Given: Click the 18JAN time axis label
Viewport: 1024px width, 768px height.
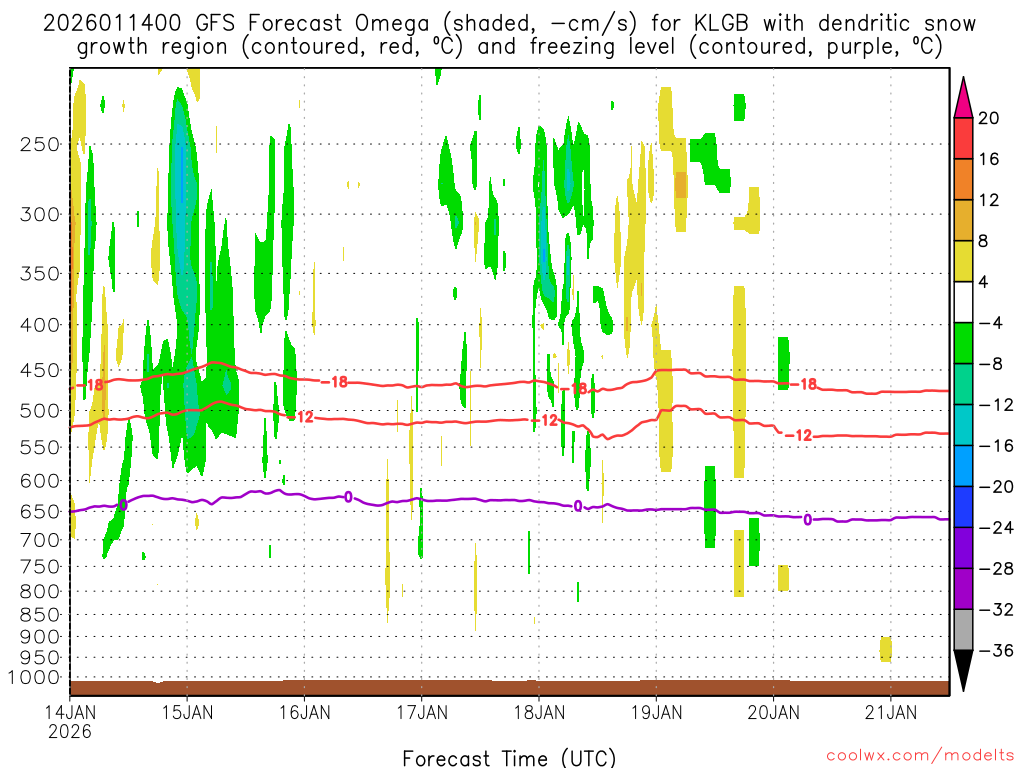Looking at the screenshot, I should pos(539,712).
